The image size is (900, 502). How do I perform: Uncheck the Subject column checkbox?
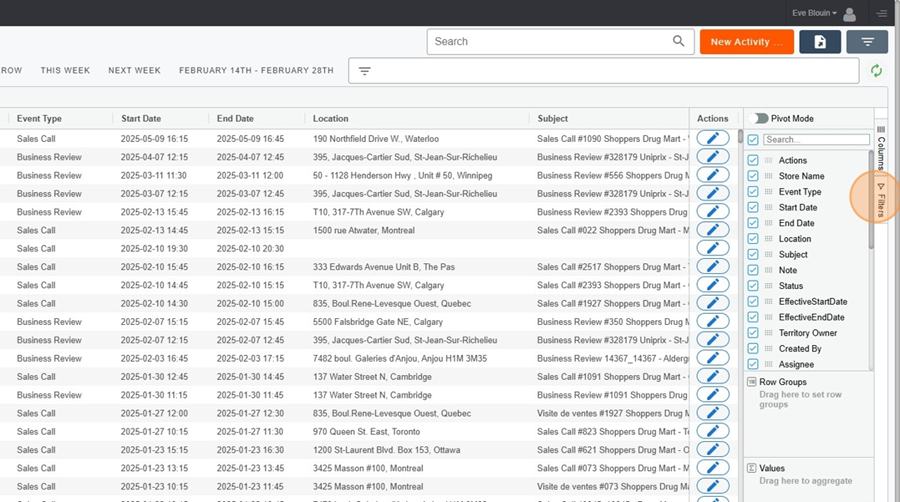(753, 254)
